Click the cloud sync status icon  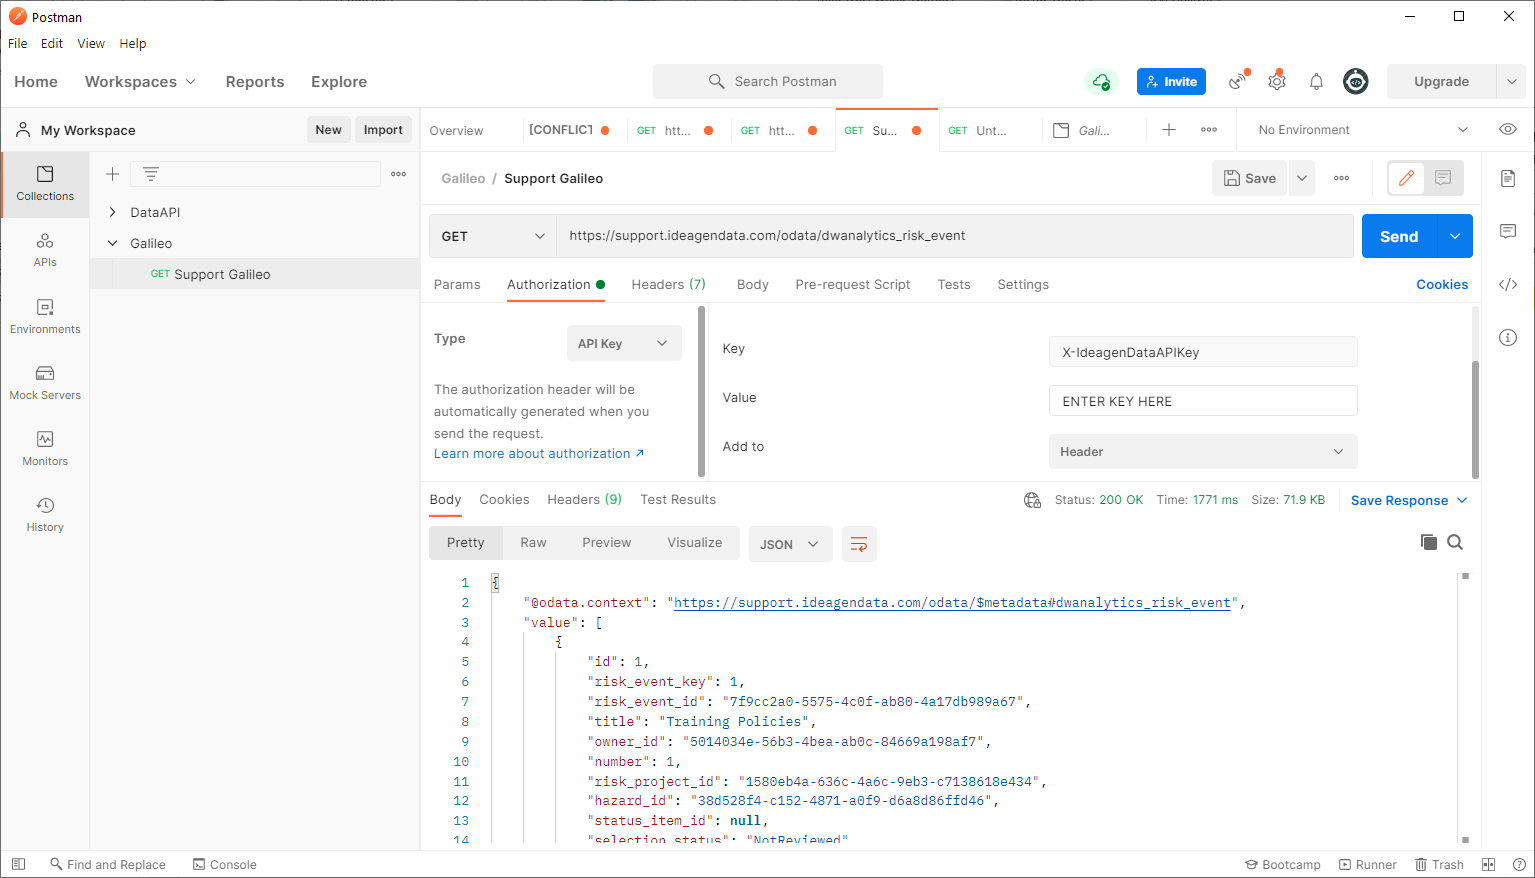click(1101, 82)
